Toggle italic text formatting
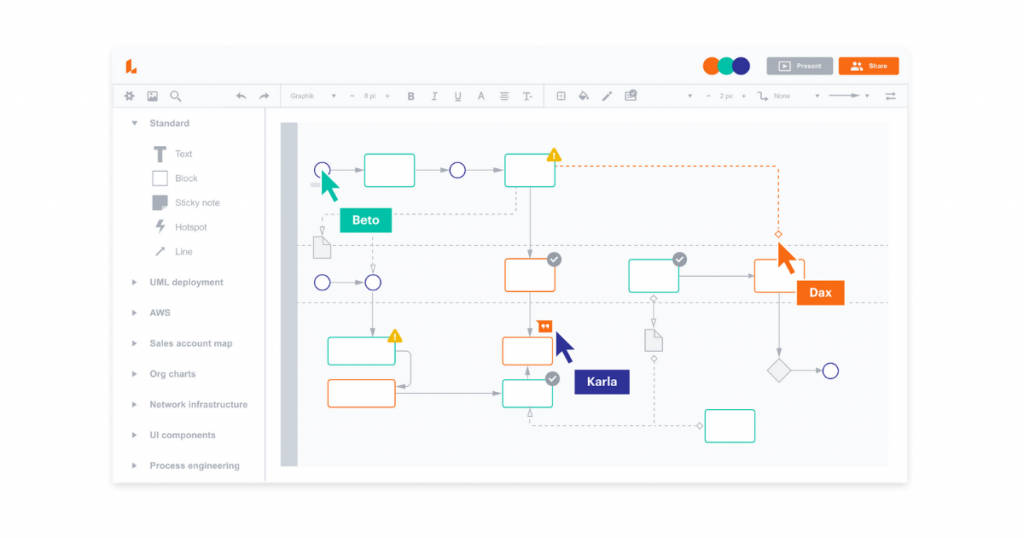 coord(434,96)
